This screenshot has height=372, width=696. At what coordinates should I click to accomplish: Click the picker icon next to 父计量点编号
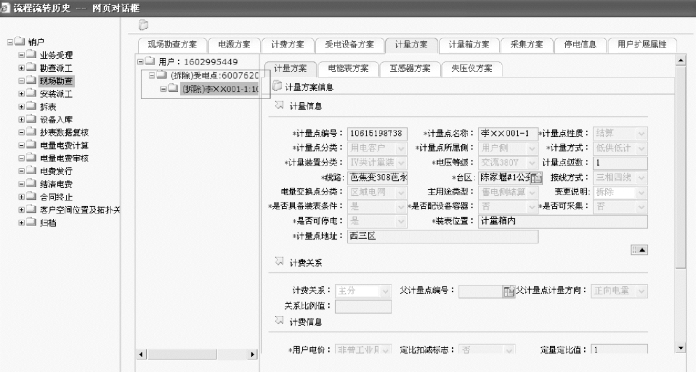coord(509,291)
